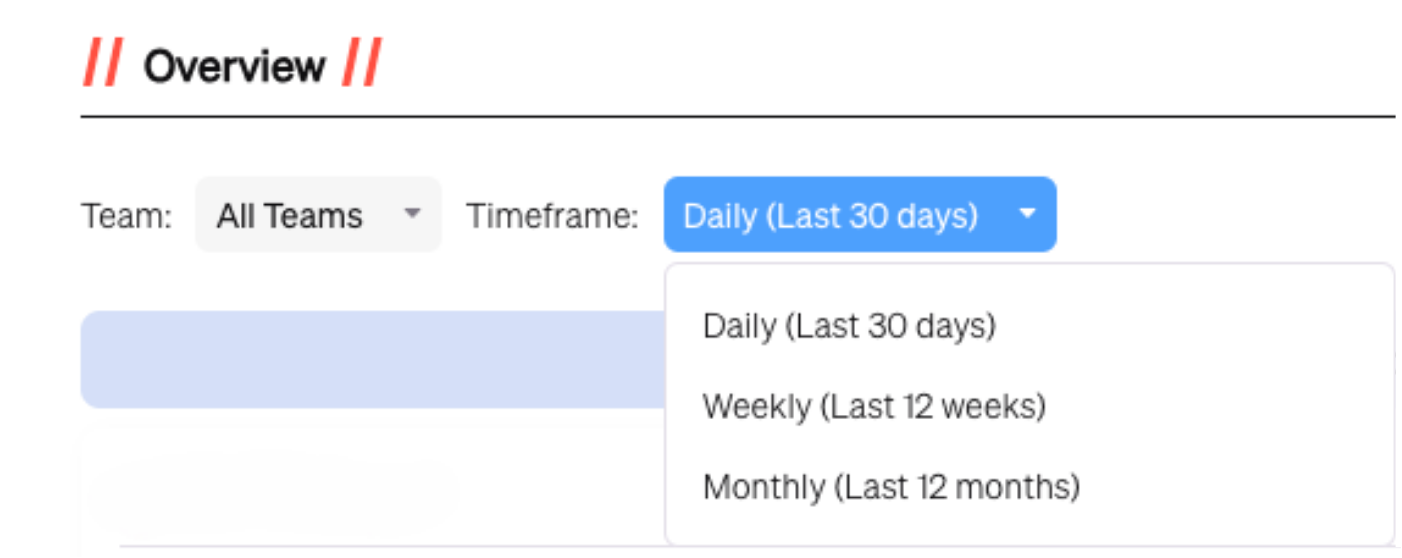Click the red slashes after Overview

click(x=360, y=66)
